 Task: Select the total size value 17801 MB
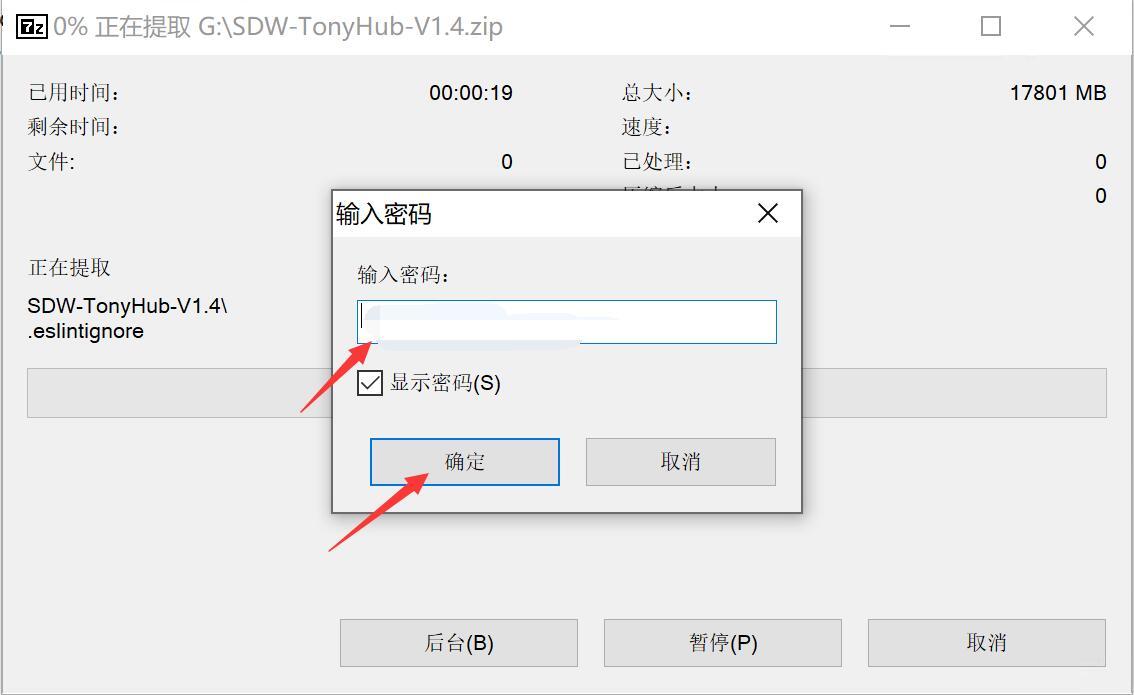point(1058,93)
